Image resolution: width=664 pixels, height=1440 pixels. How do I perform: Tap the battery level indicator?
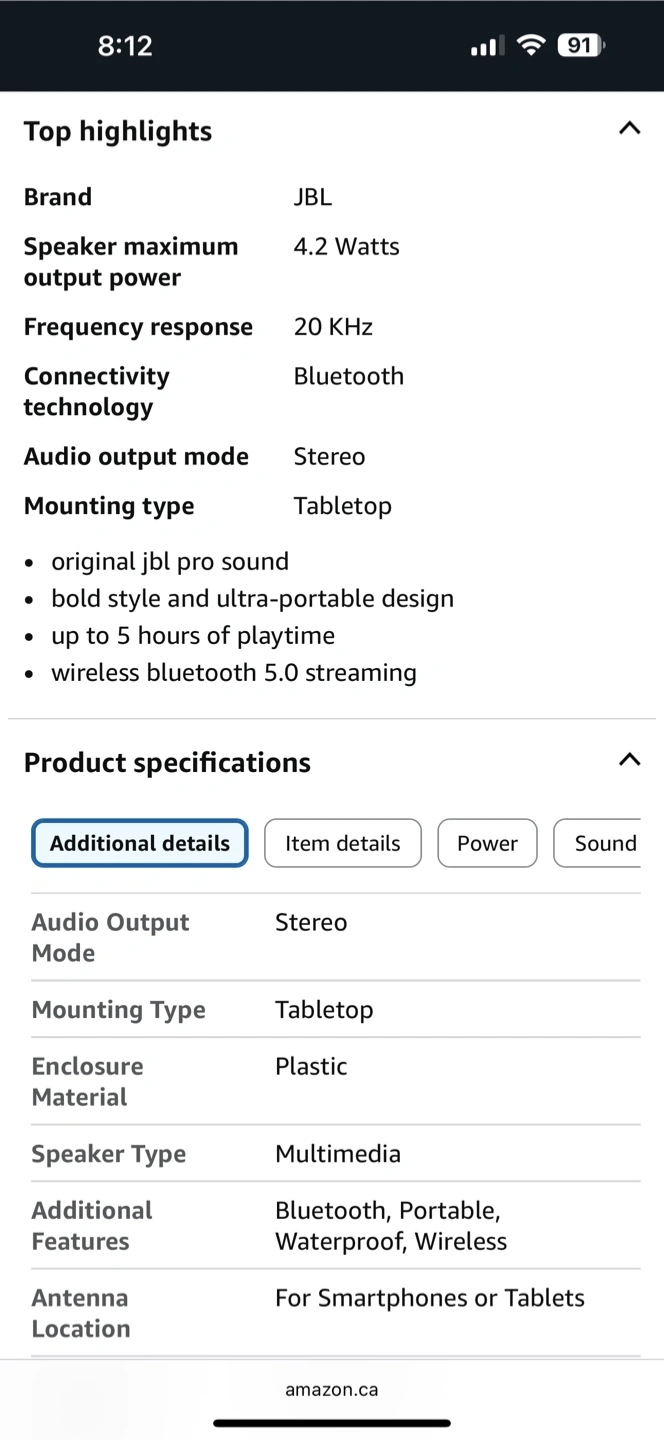tap(580, 45)
